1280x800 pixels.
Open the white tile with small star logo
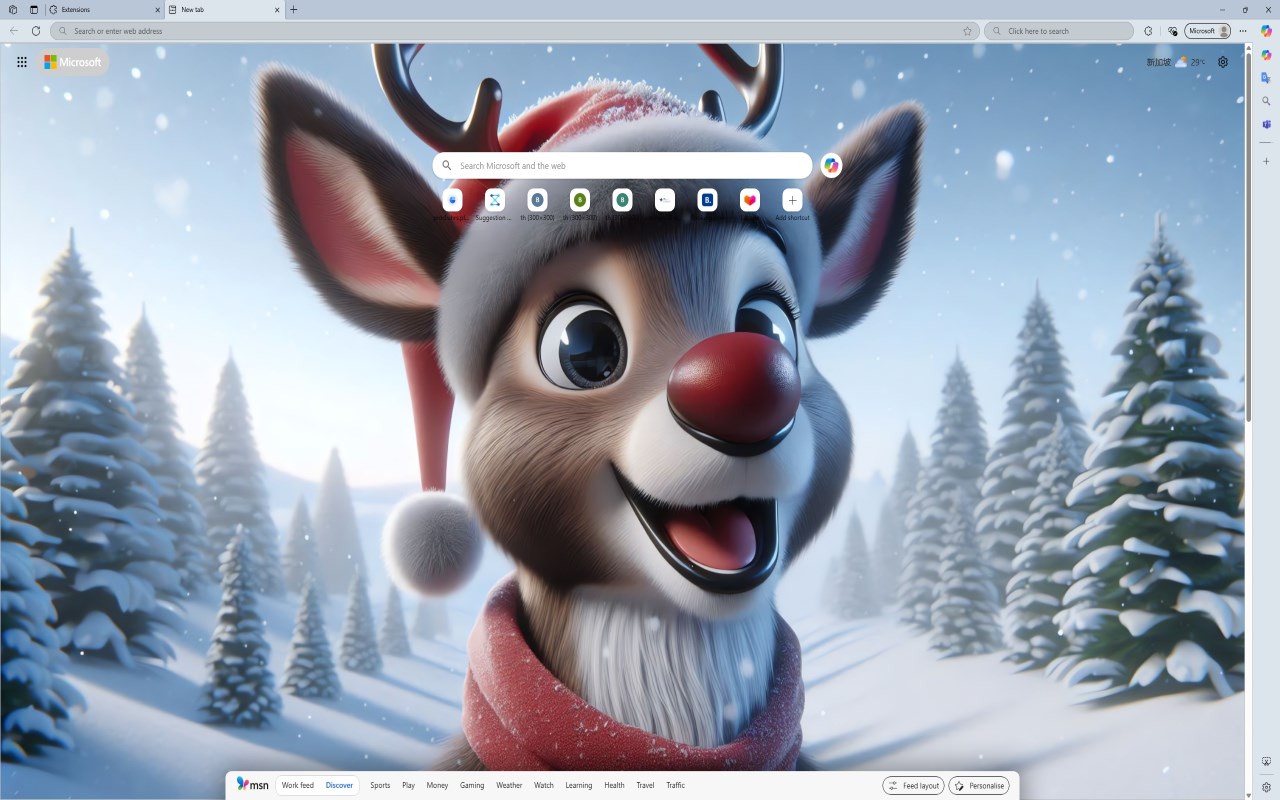665,204
